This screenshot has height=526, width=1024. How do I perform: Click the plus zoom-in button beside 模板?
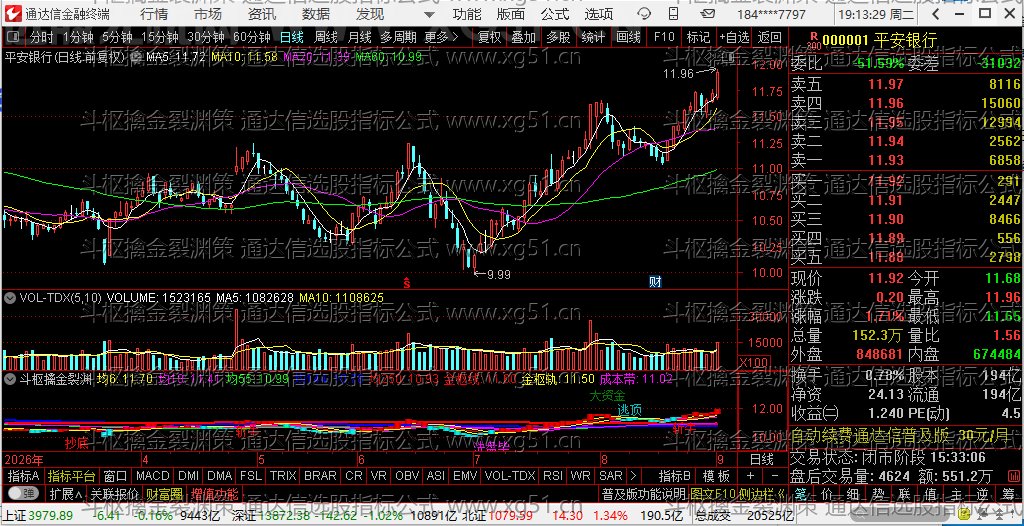[750, 476]
